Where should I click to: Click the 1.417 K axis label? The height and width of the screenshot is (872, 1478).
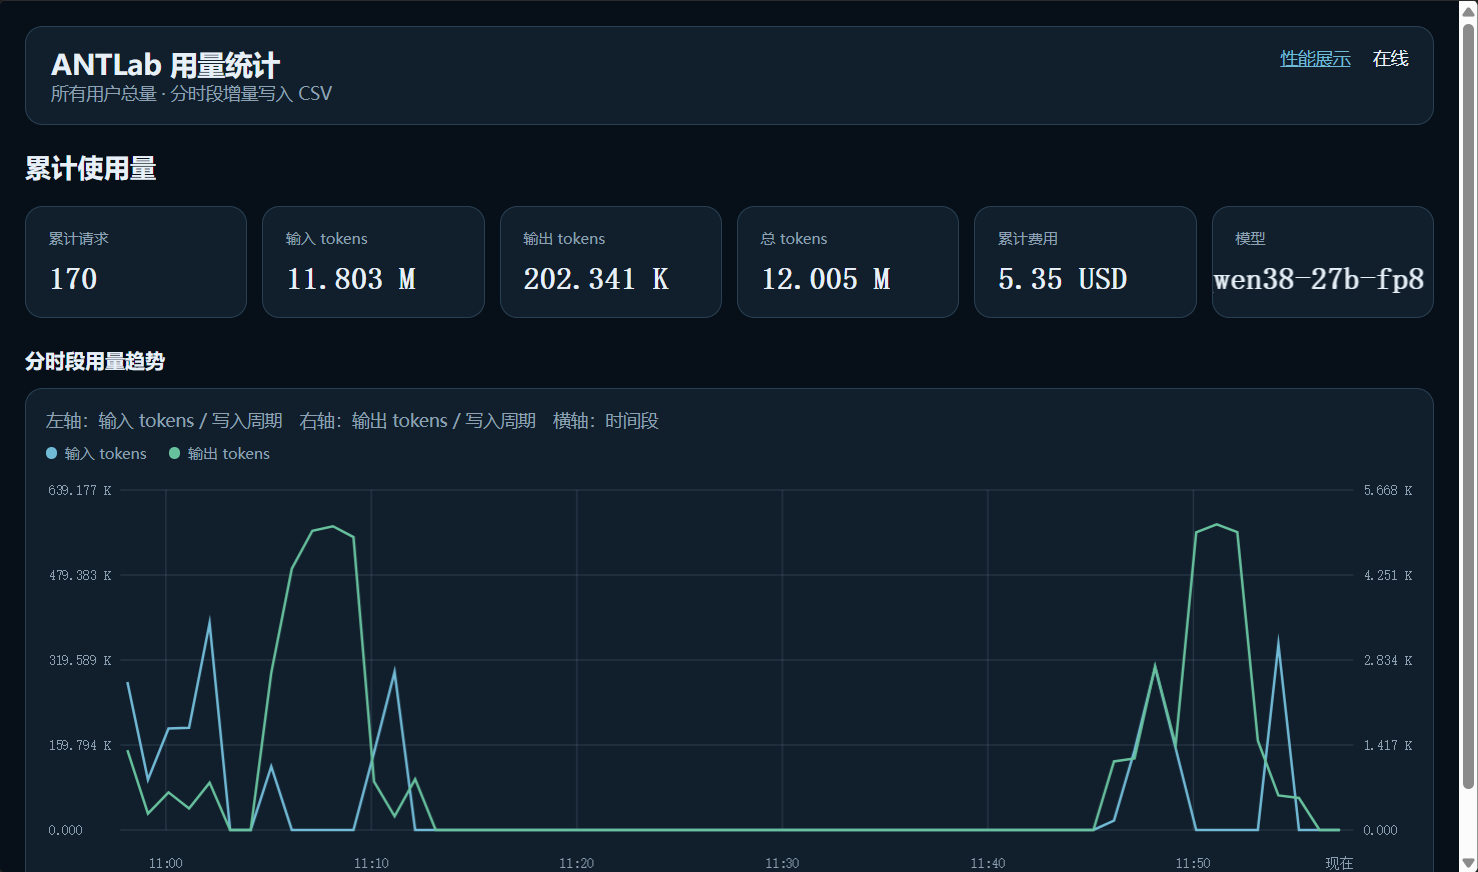tap(1388, 746)
